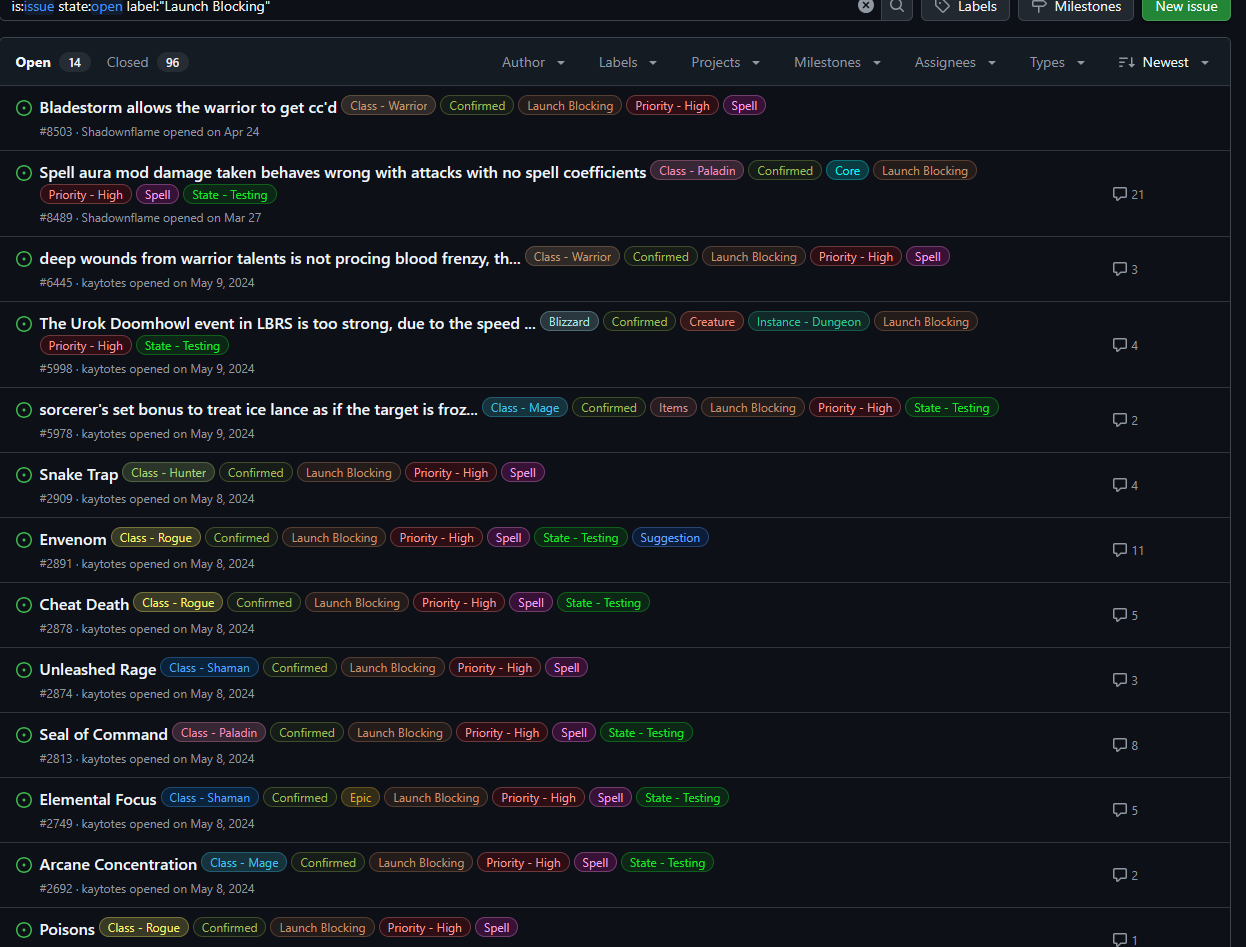The height and width of the screenshot is (947, 1246).
Task: Click the Core label on Spell aura issue
Action: click(847, 171)
